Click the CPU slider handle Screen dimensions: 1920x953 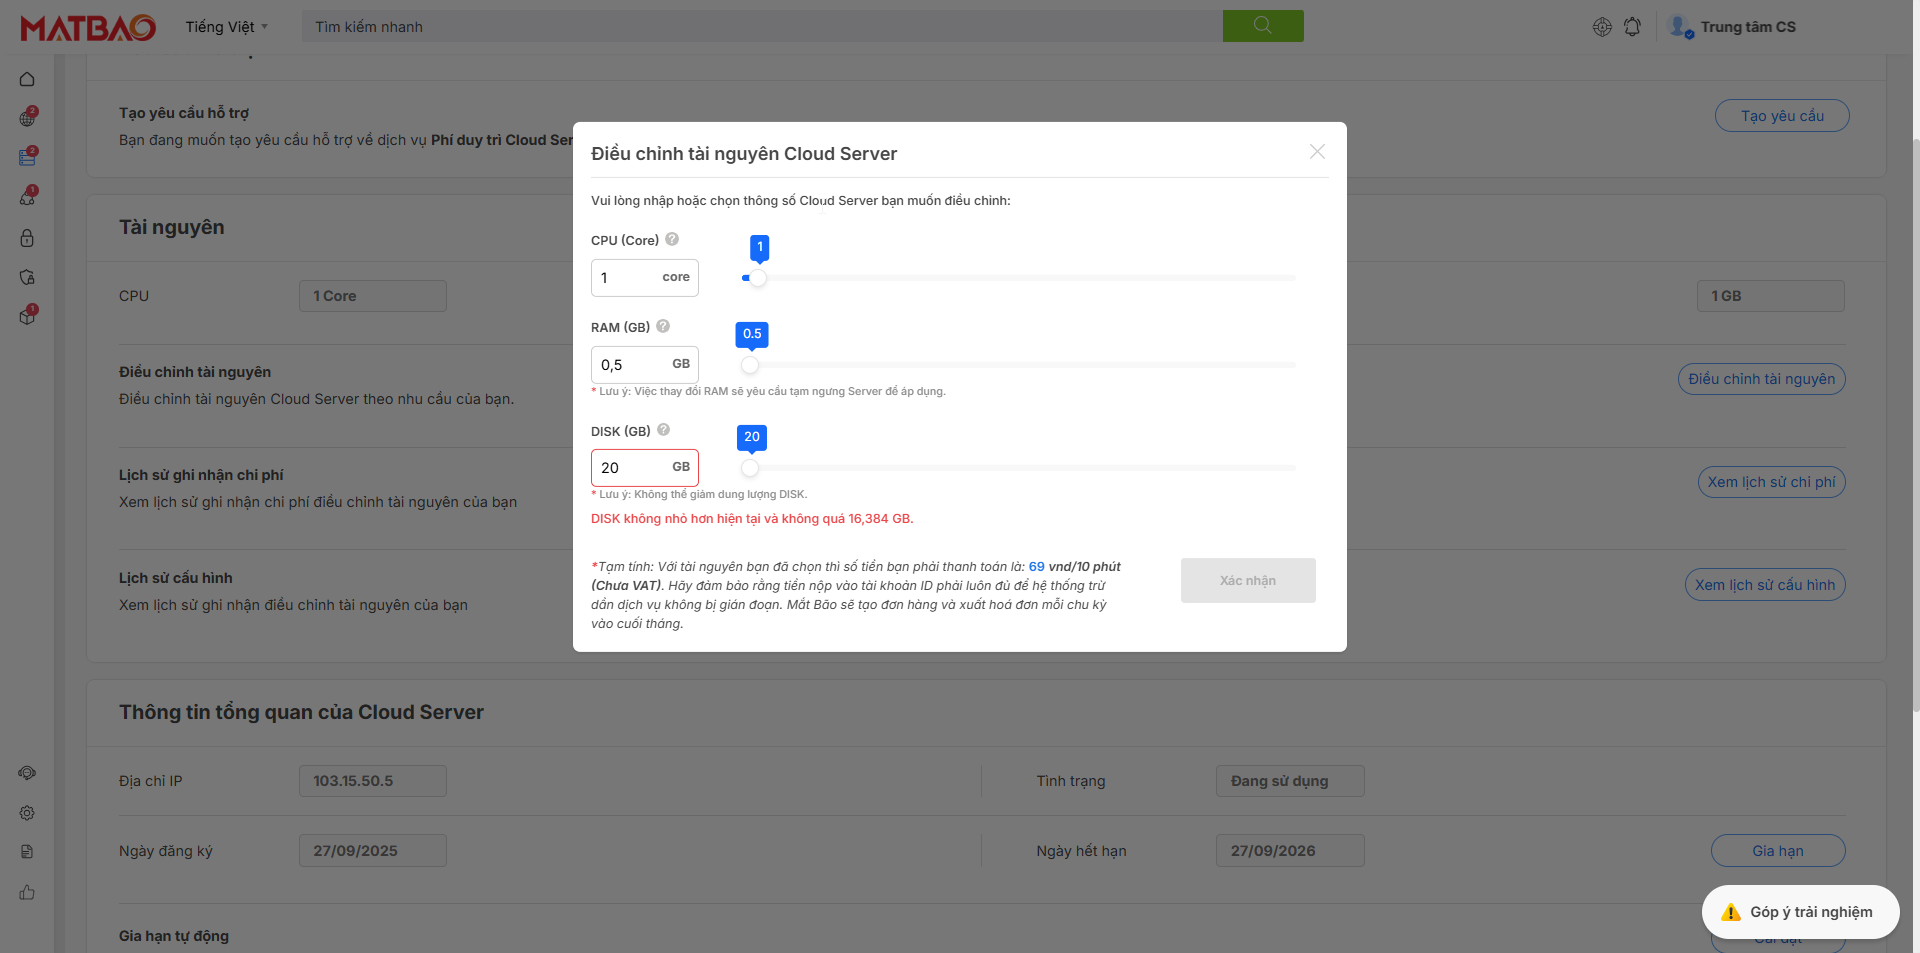pos(757,278)
